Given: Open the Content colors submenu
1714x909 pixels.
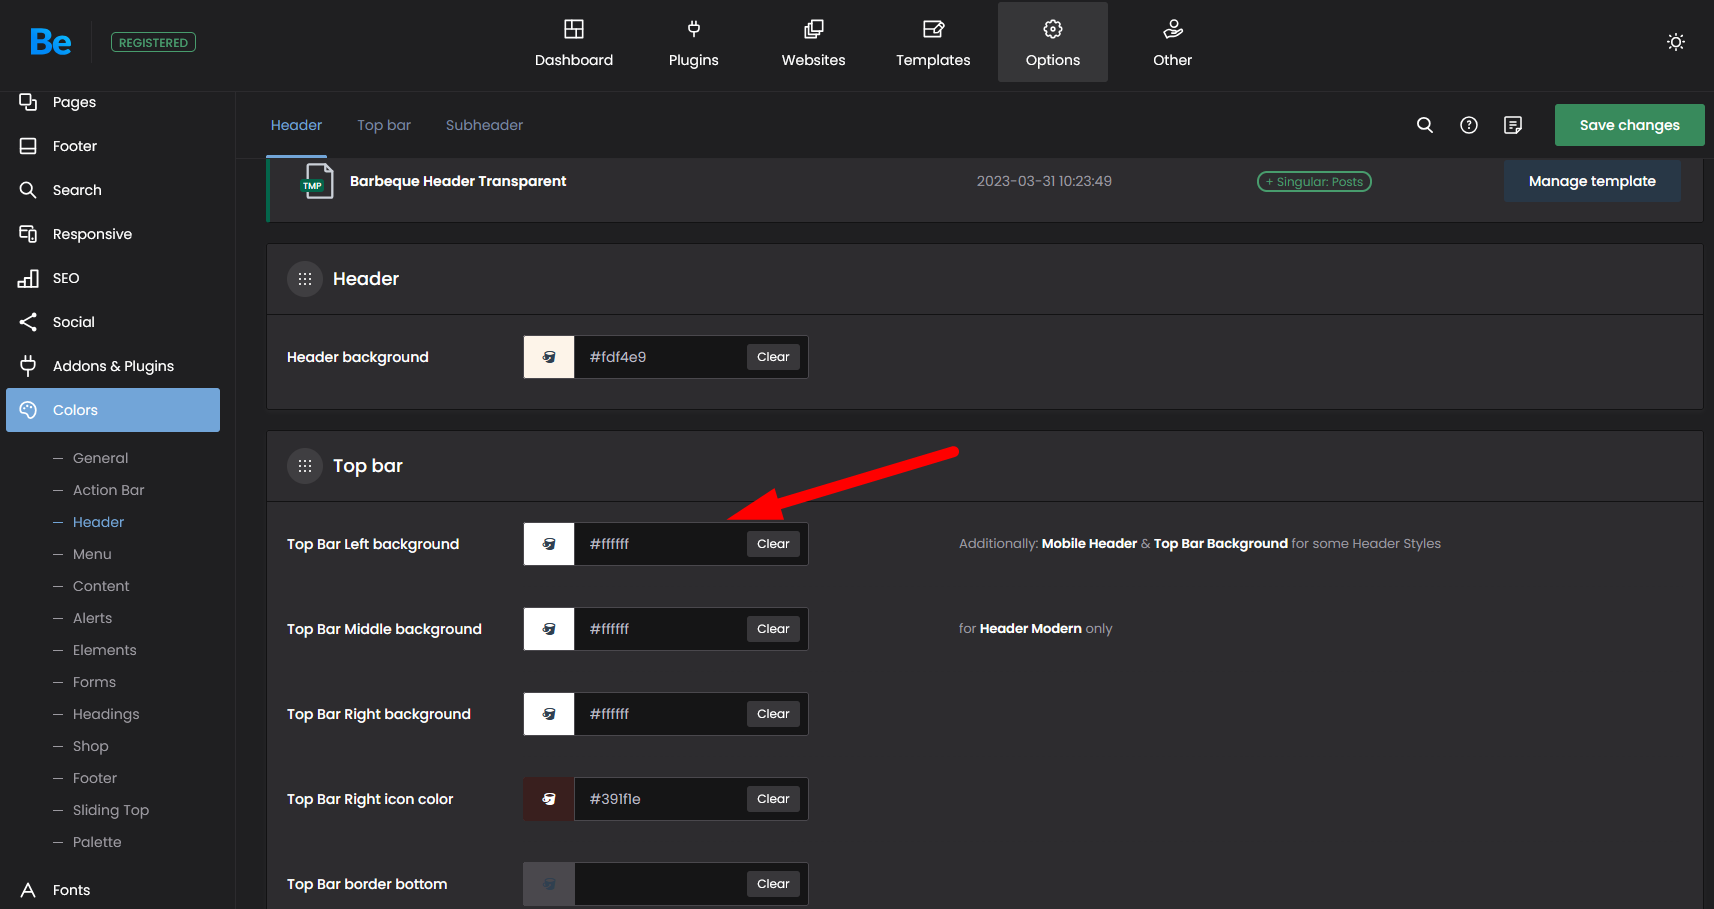Looking at the screenshot, I should 101,586.
